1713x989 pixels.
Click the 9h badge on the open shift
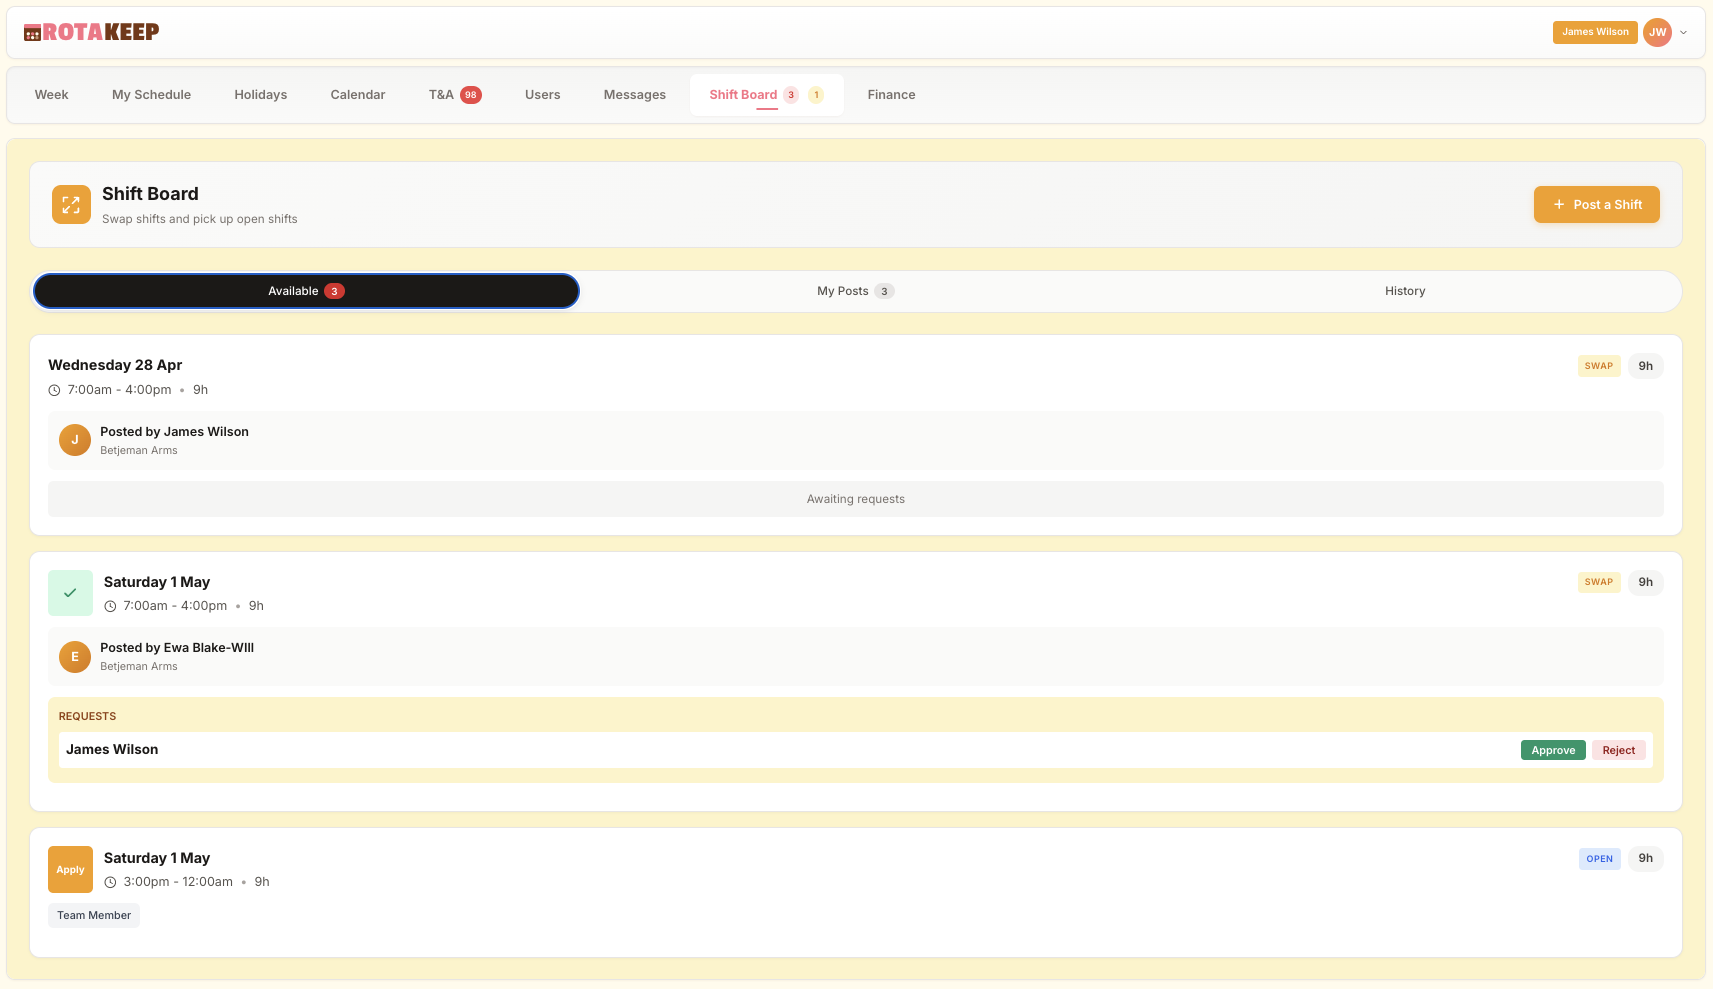(x=1646, y=858)
